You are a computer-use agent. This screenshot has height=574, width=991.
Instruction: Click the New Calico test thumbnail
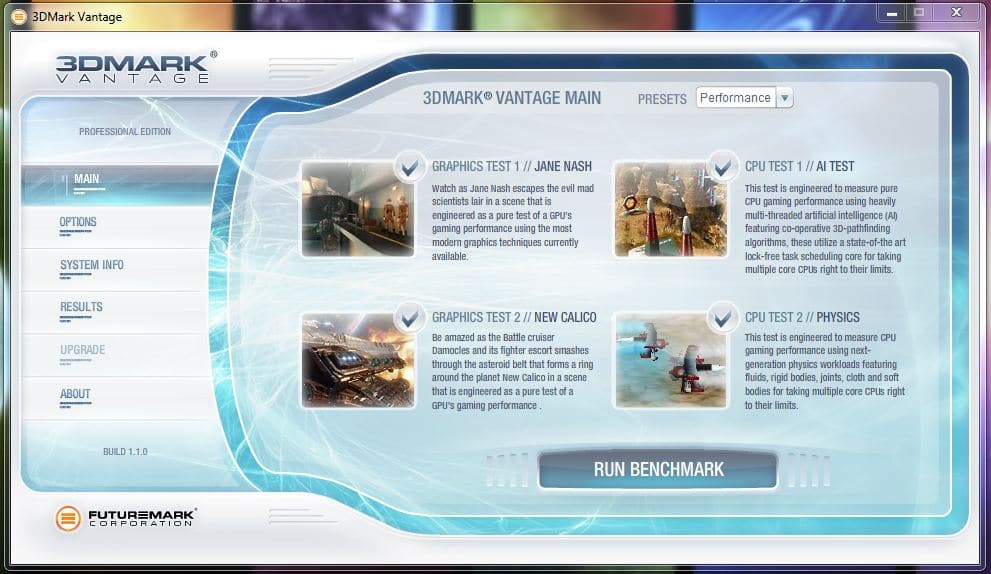click(358, 360)
